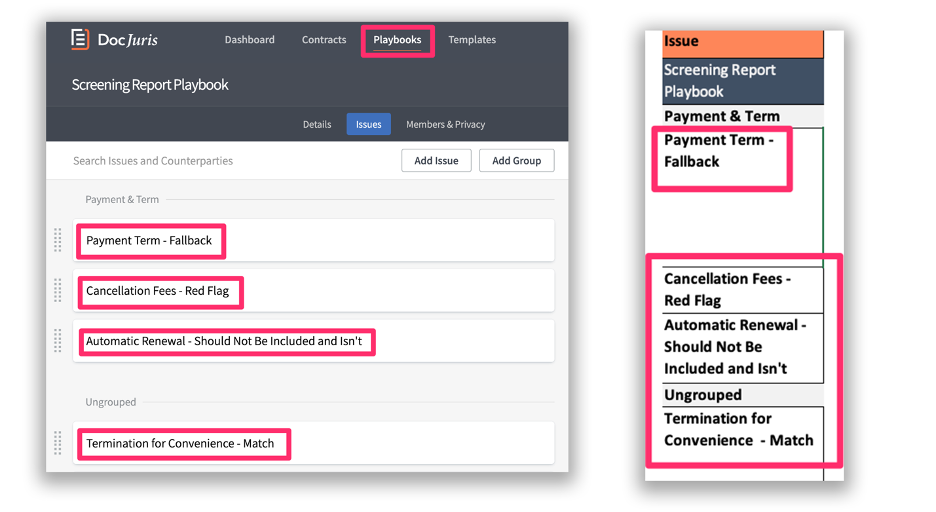Select the orange Issue header cell in spreadsheet
The height and width of the screenshot is (512, 936).
tap(743, 44)
